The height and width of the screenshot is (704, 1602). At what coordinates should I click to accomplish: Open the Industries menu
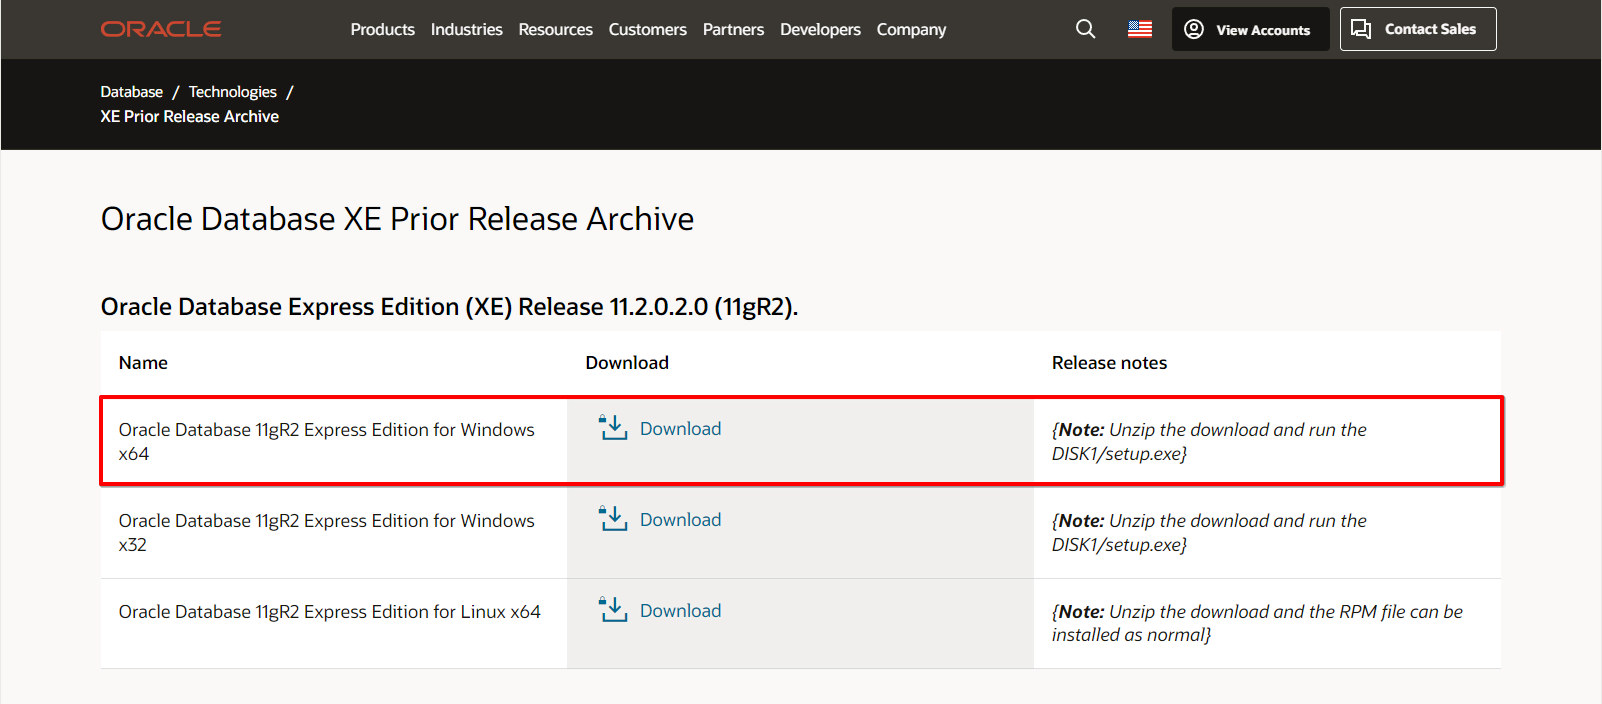(x=467, y=30)
